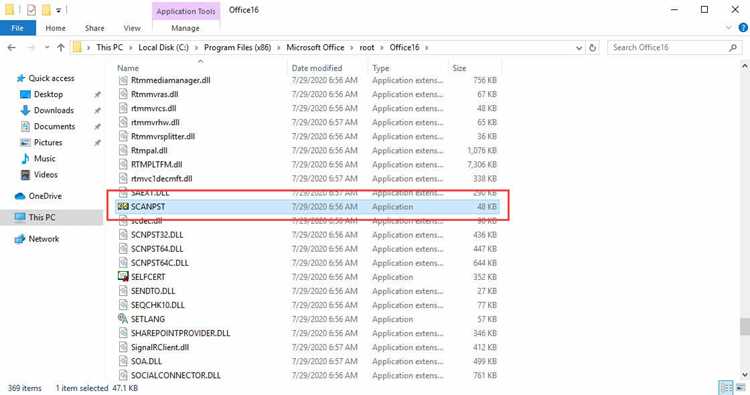Expand the address bar history dropdown

pos(579,48)
